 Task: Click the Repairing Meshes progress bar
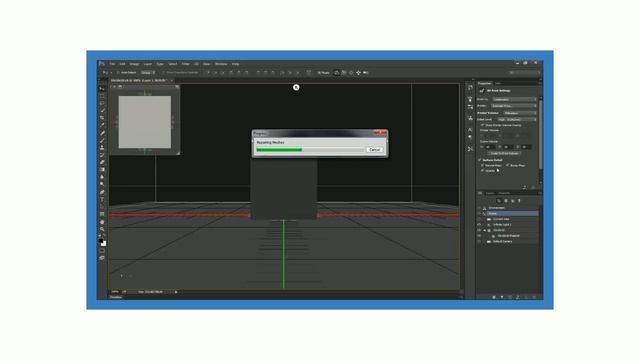coord(309,150)
